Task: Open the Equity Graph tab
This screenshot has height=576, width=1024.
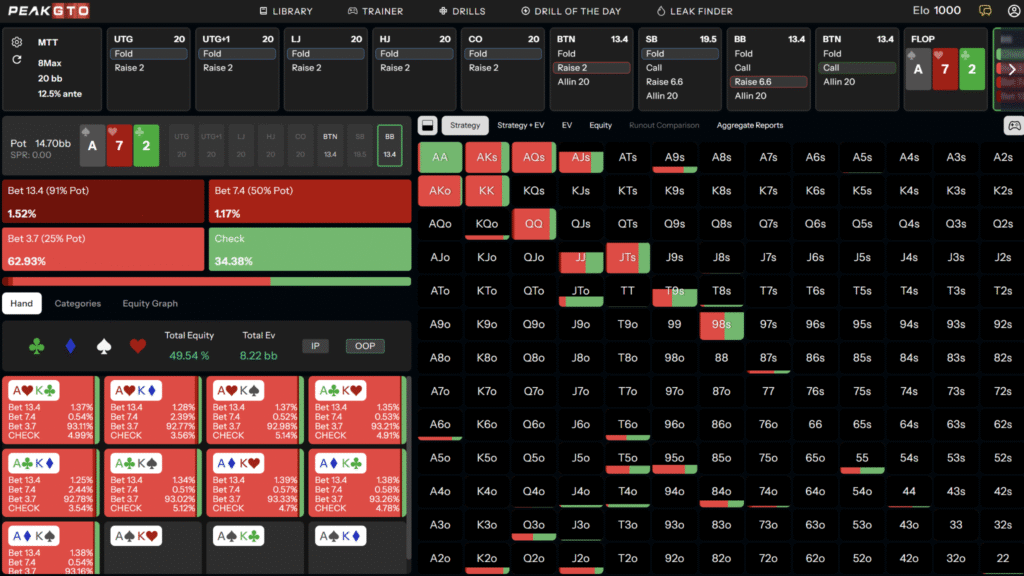Action: click(149, 303)
